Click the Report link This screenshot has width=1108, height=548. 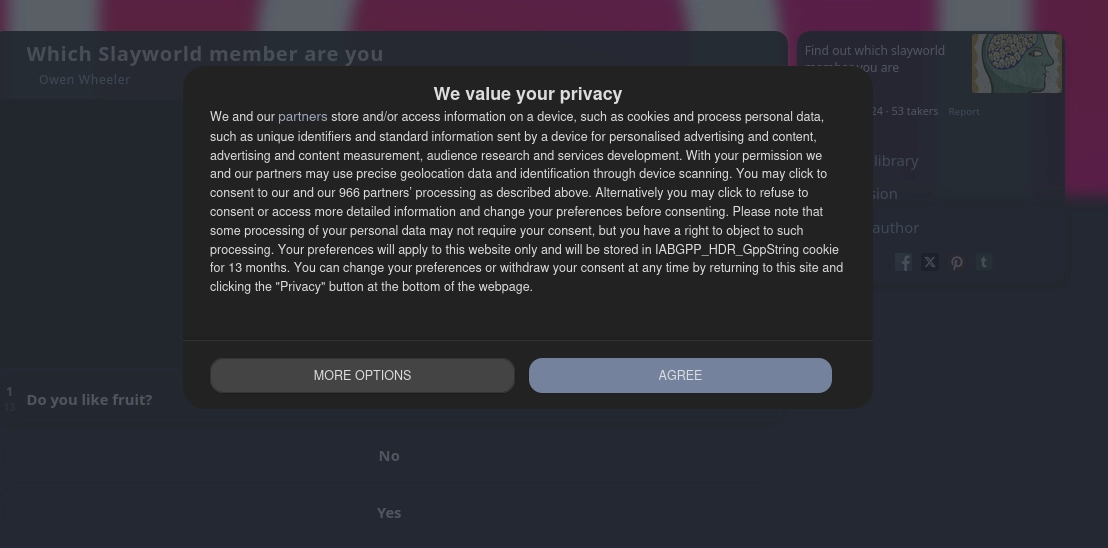click(964, 112)
